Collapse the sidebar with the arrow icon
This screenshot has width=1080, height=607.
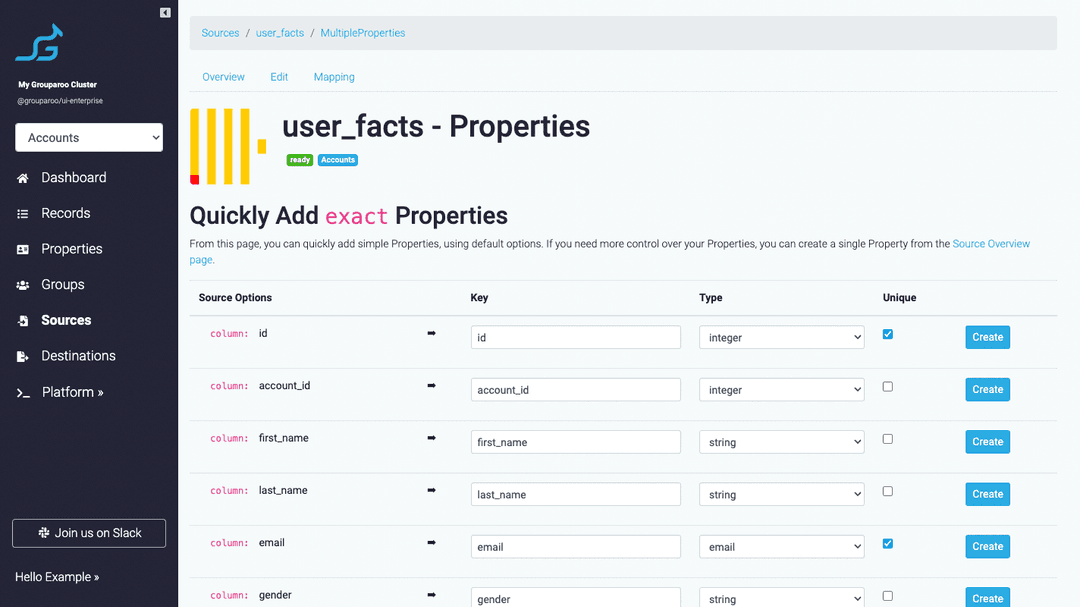(x=164, y=12)
